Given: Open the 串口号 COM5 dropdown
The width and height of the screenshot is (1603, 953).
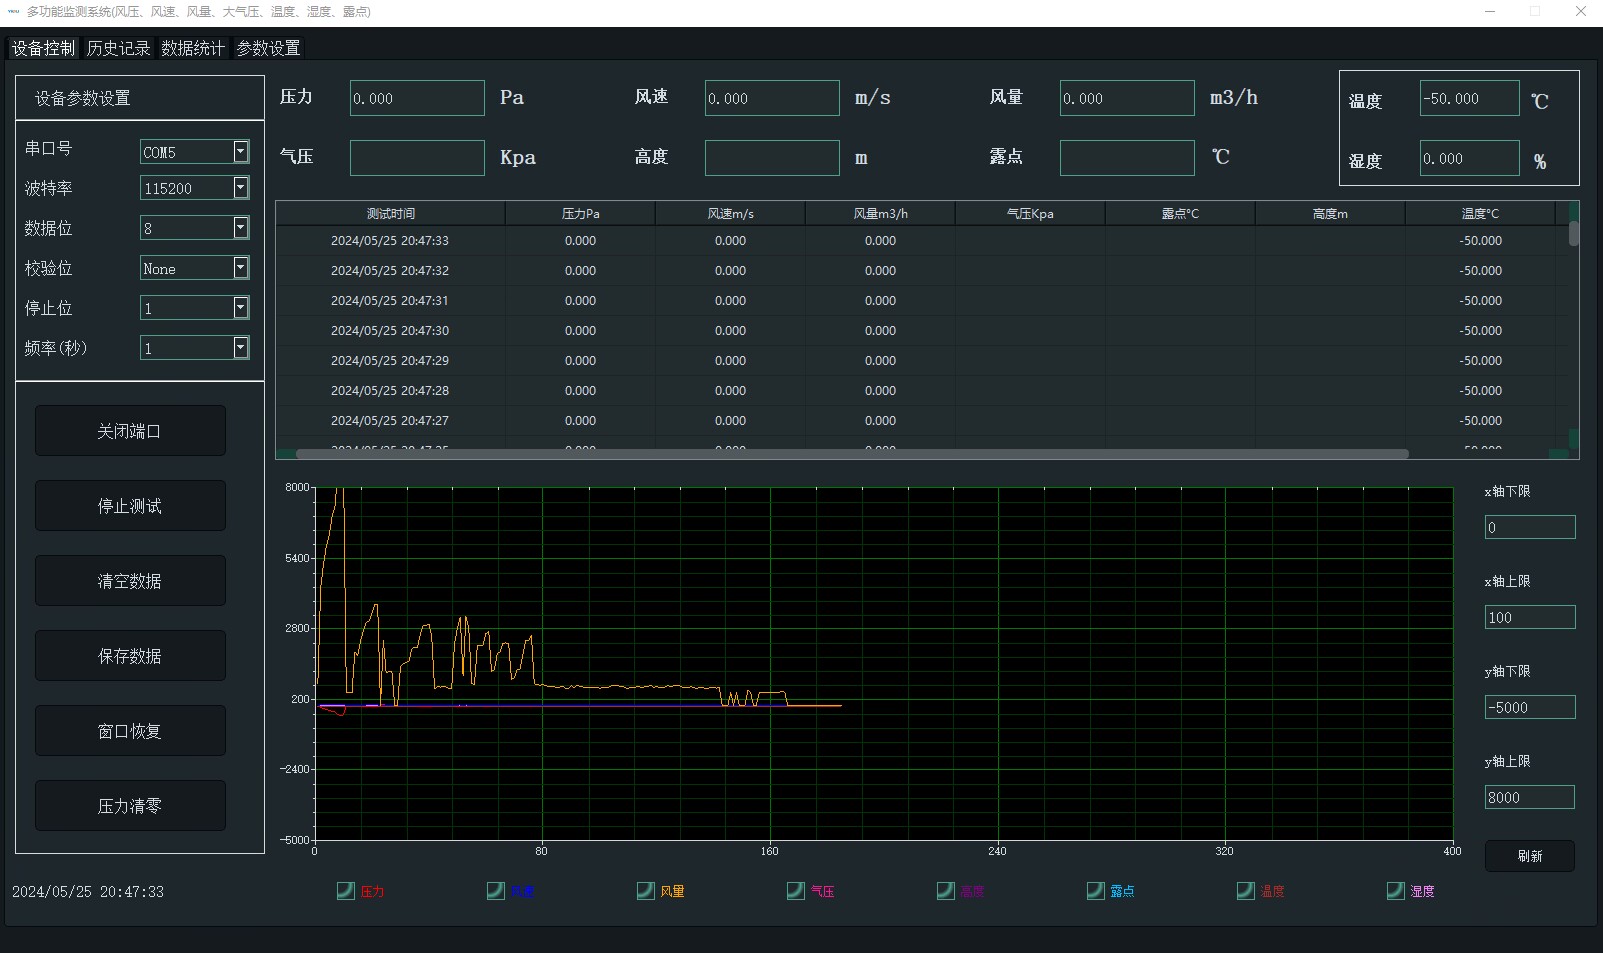Looking at the screenshot, I should pyautogui.click(x=240, y=151).
